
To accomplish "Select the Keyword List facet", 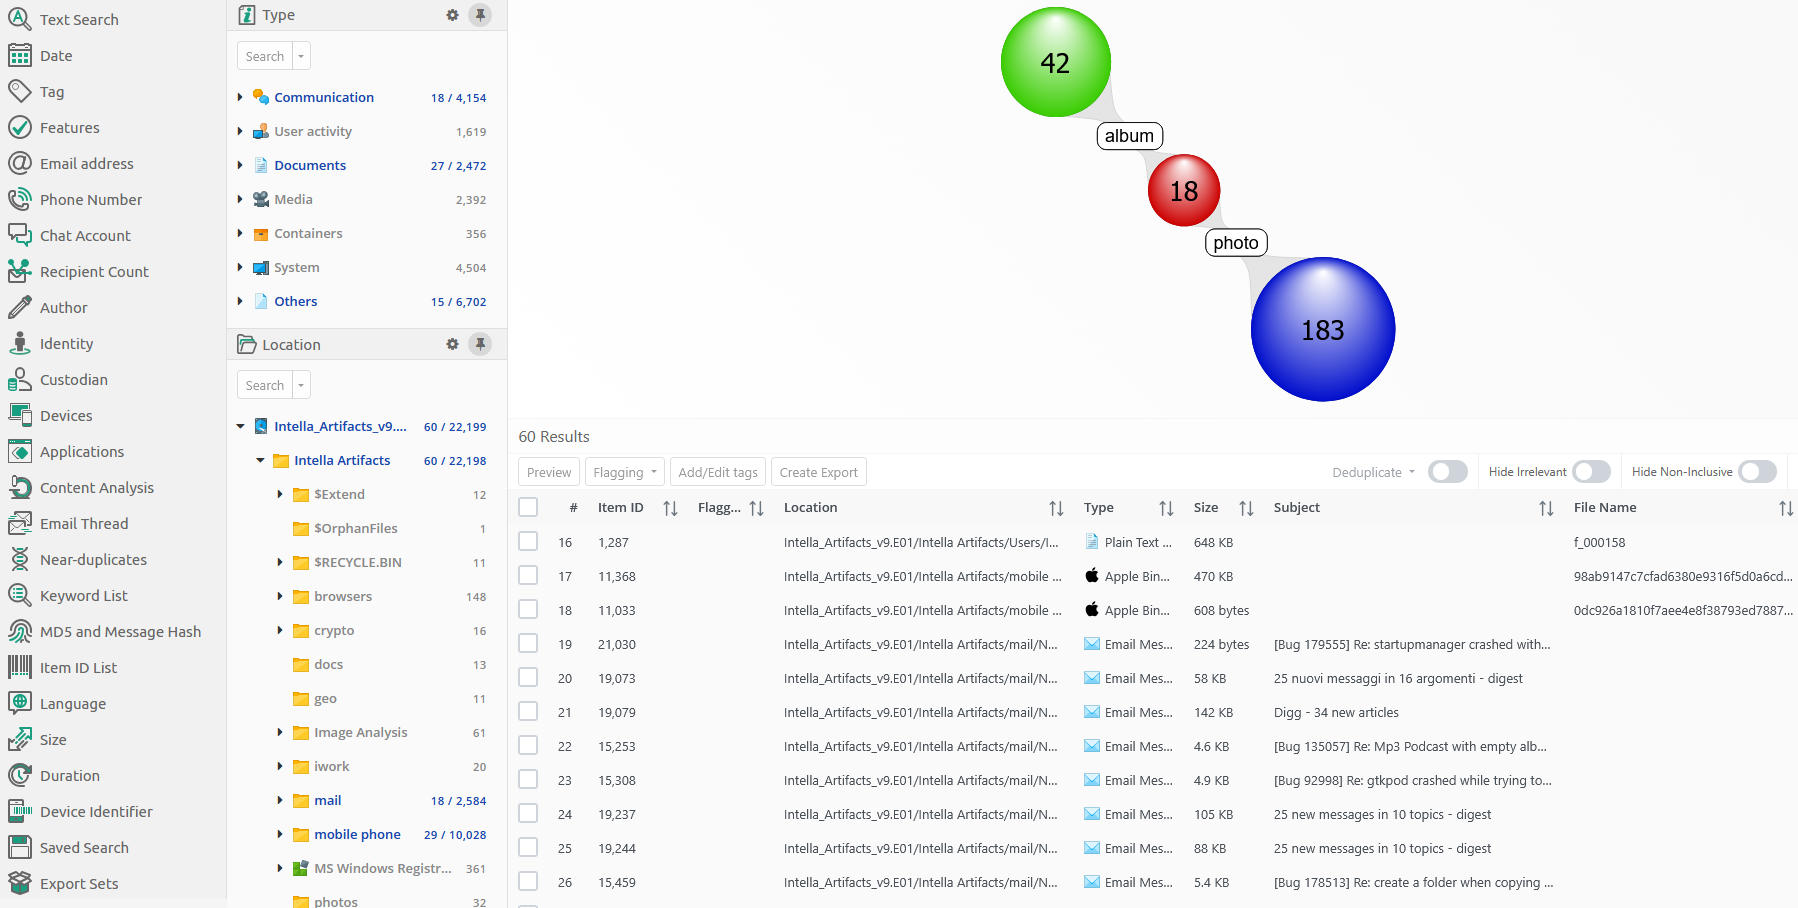I will [83, 595].
